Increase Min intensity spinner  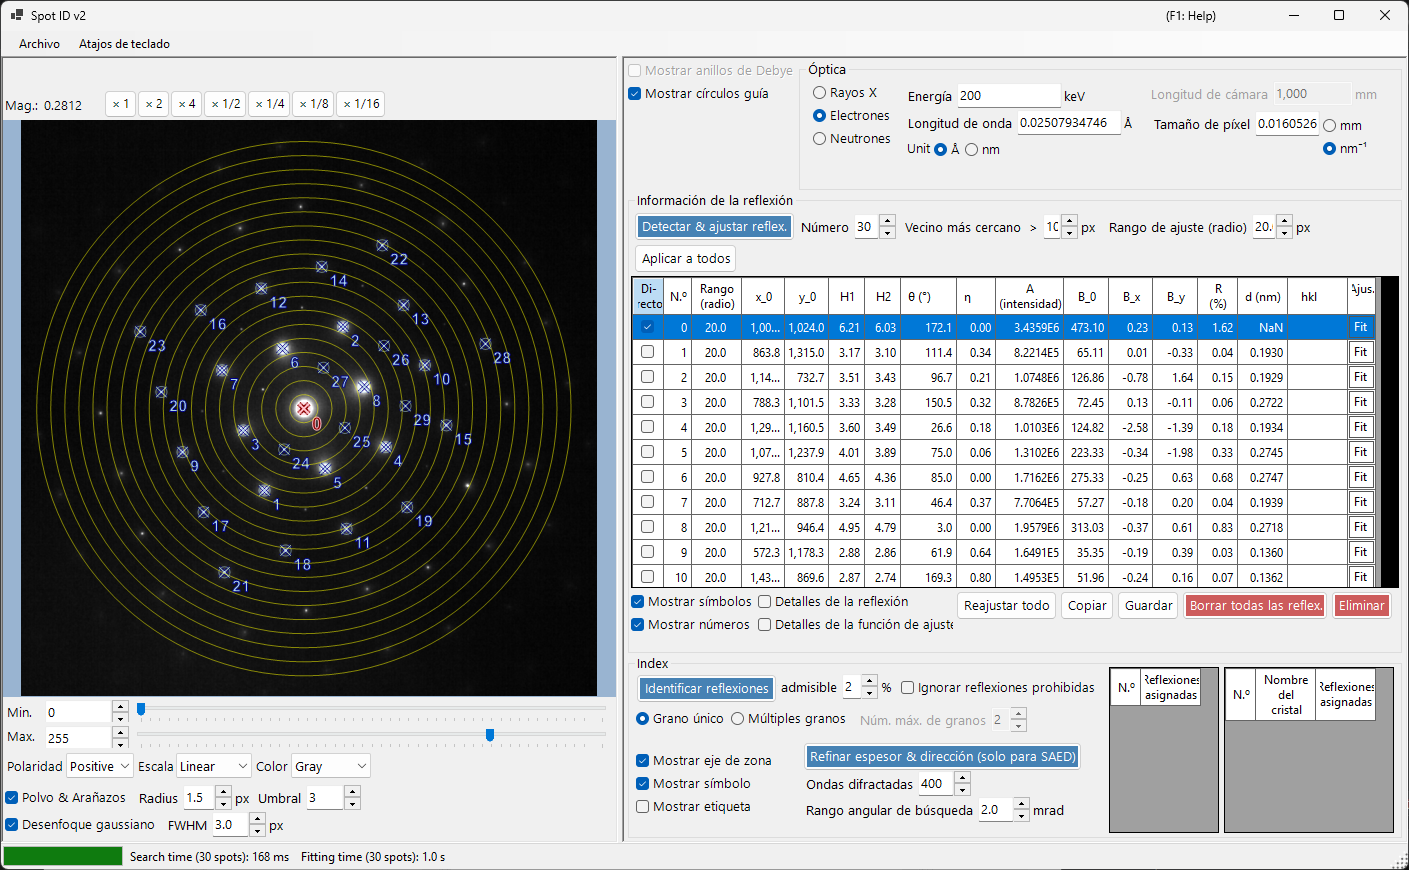point(120,706)
